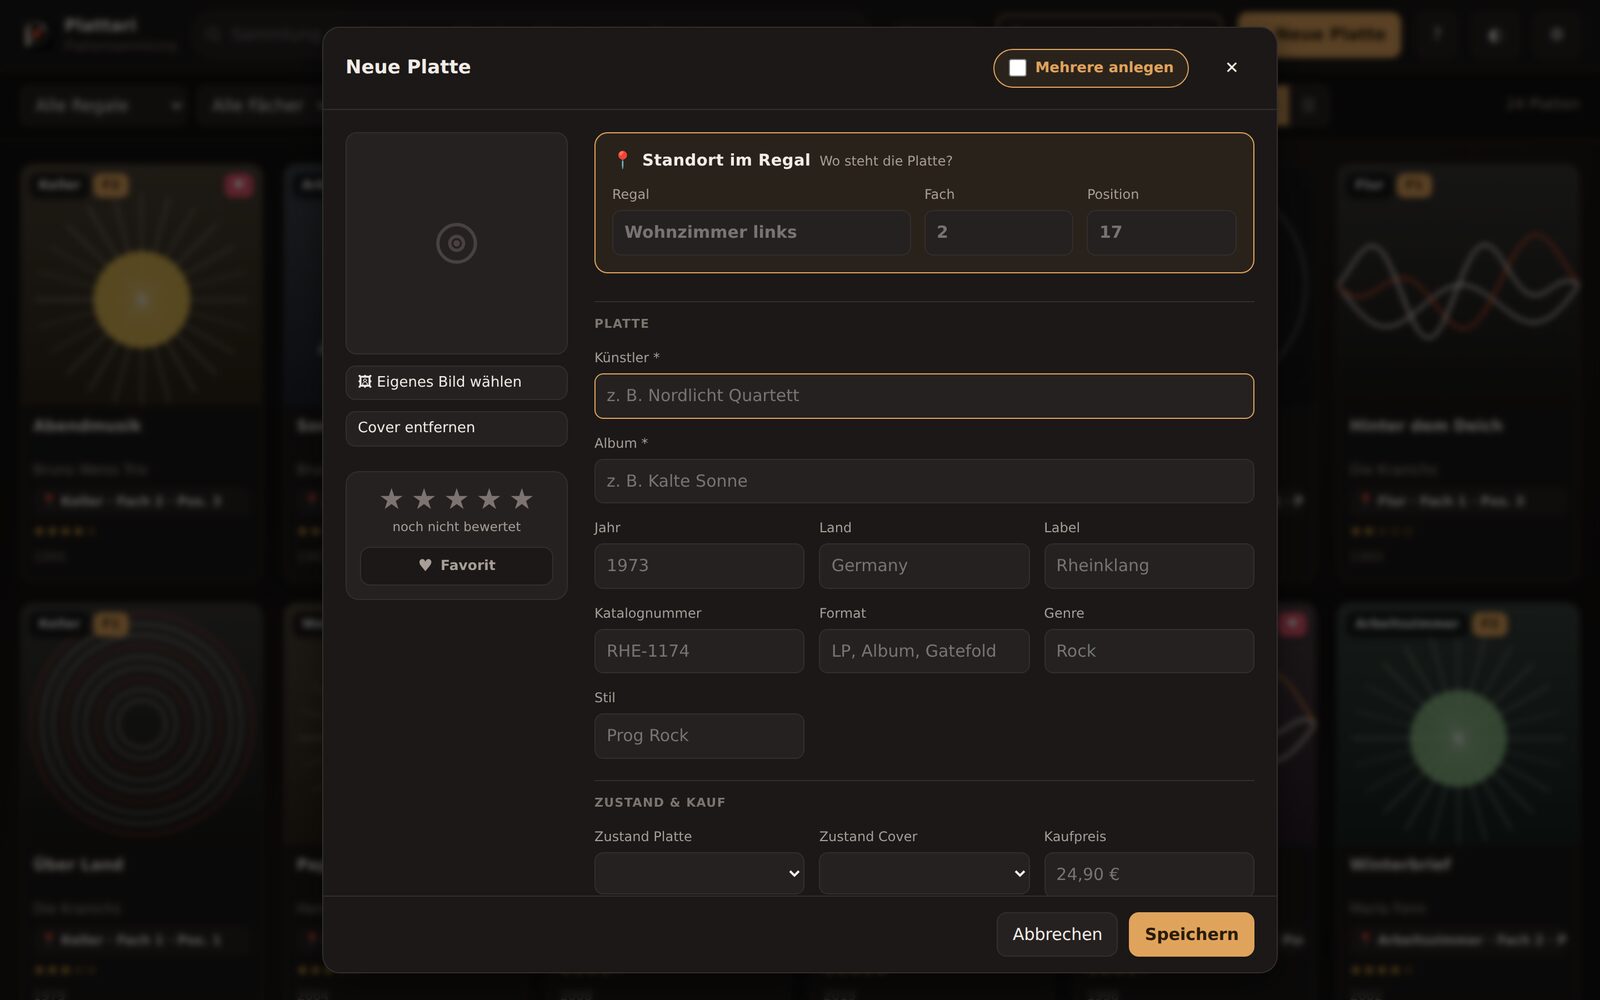Click the red pin icon beside Standort
The width and height of the screenshot is (1600, 1000).
tap(622, 160)
